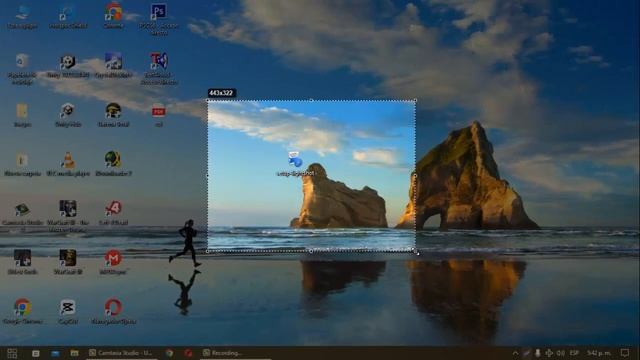Select the Unity editor shortcut next to Recycle Bin

tap(68, 66)
